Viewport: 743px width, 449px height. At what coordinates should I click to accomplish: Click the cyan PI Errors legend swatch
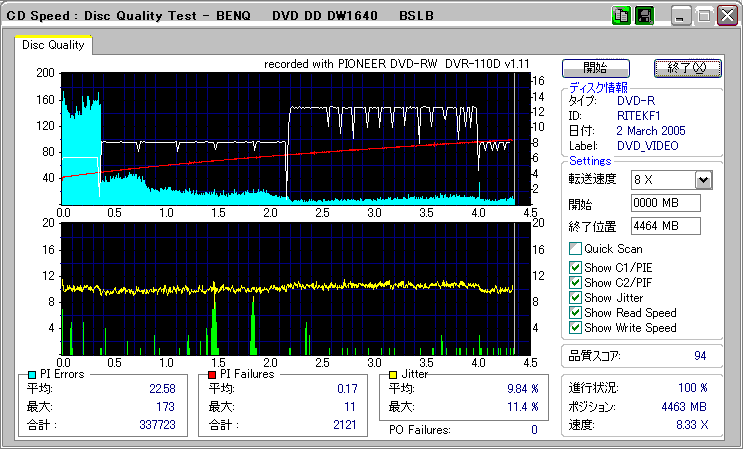coord(32,374)
